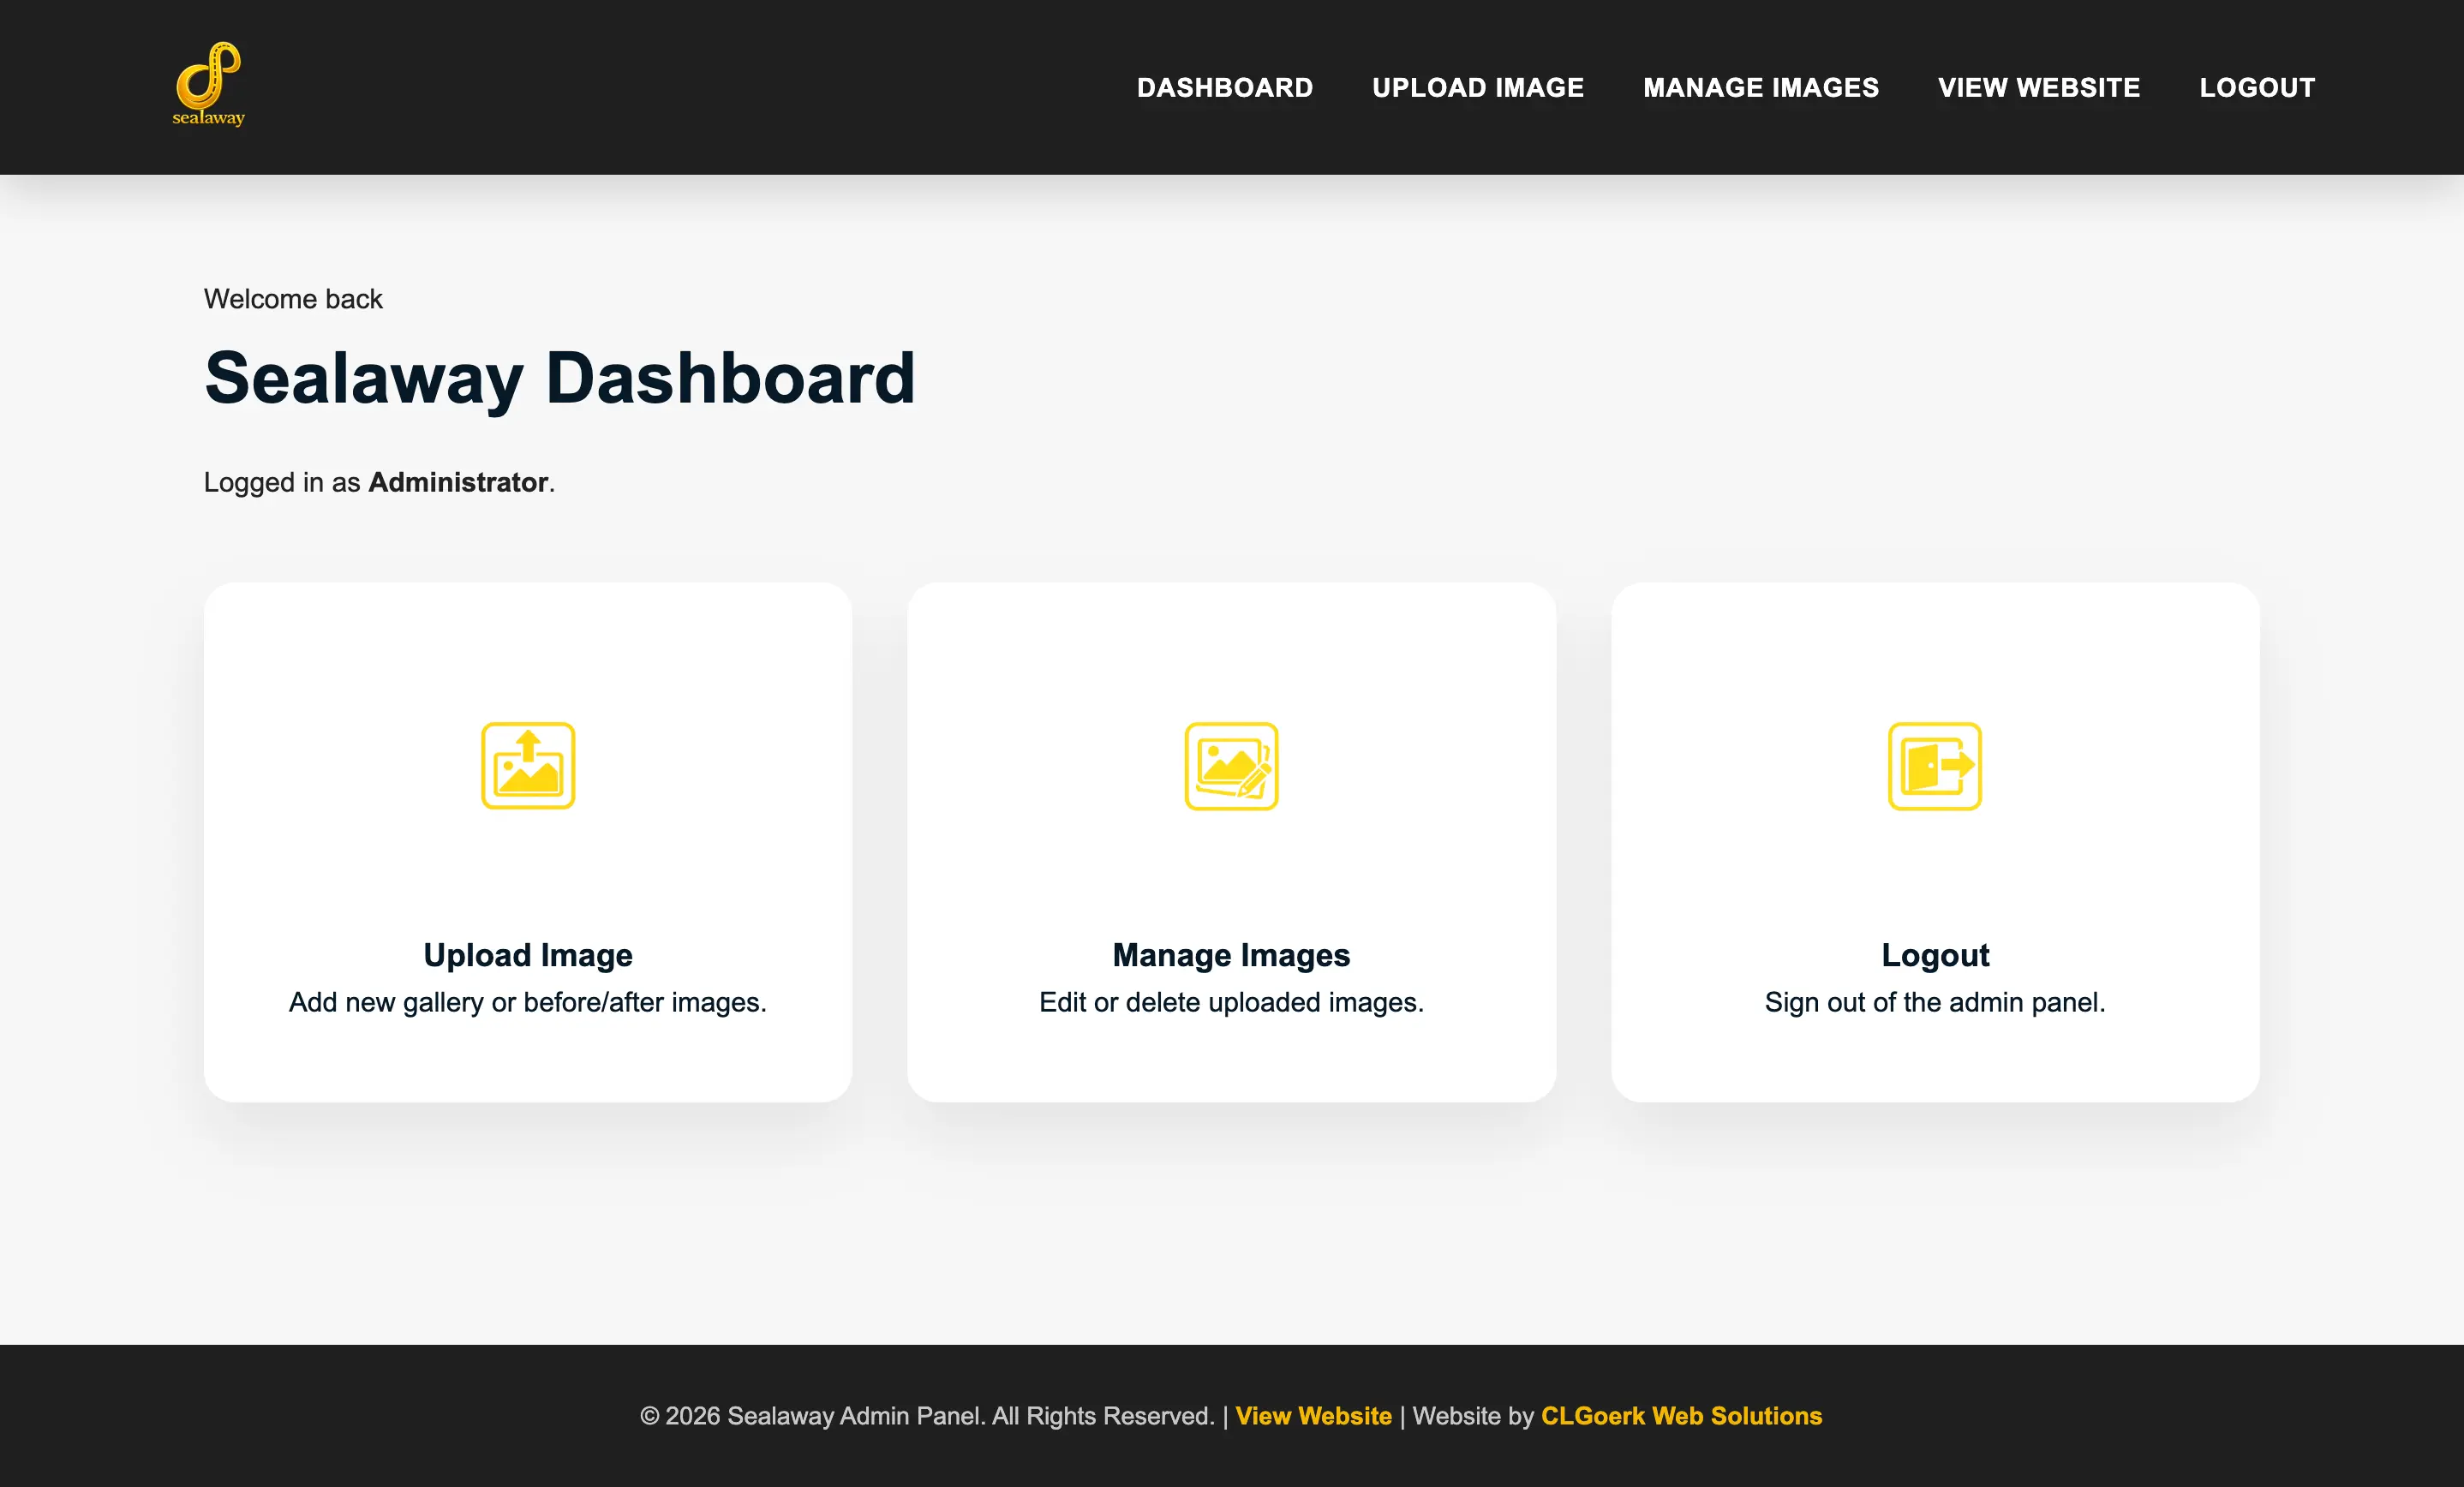The image size is (2464, 1487).
Task: Click the 'Welcome back' text
Action: tap(293, 299)
